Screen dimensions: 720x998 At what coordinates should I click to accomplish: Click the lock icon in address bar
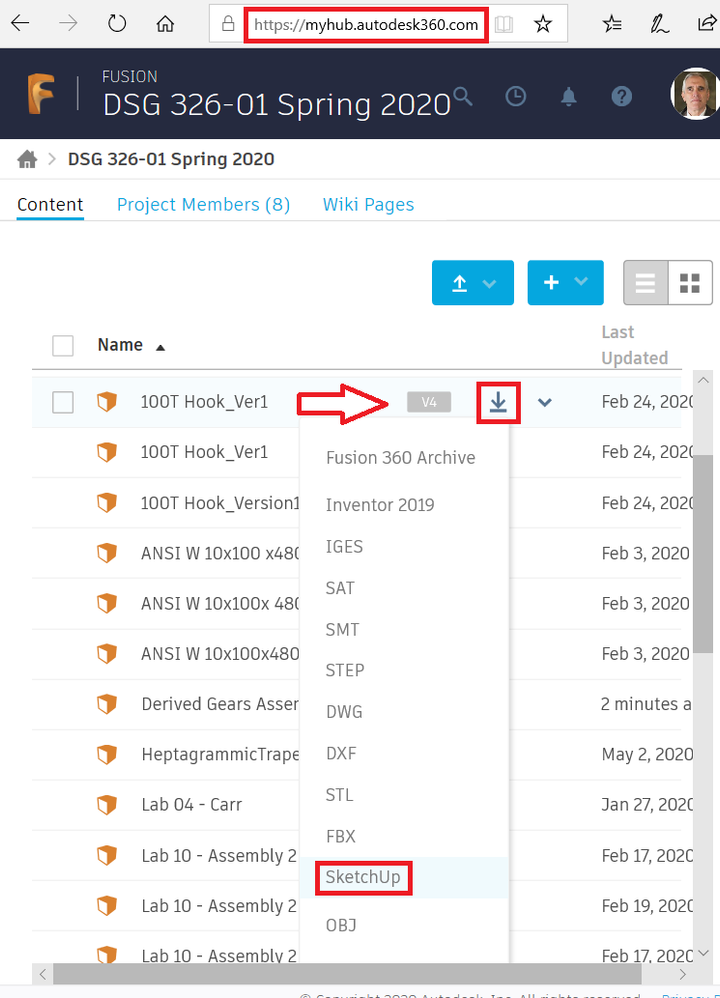tap(228, 24)
